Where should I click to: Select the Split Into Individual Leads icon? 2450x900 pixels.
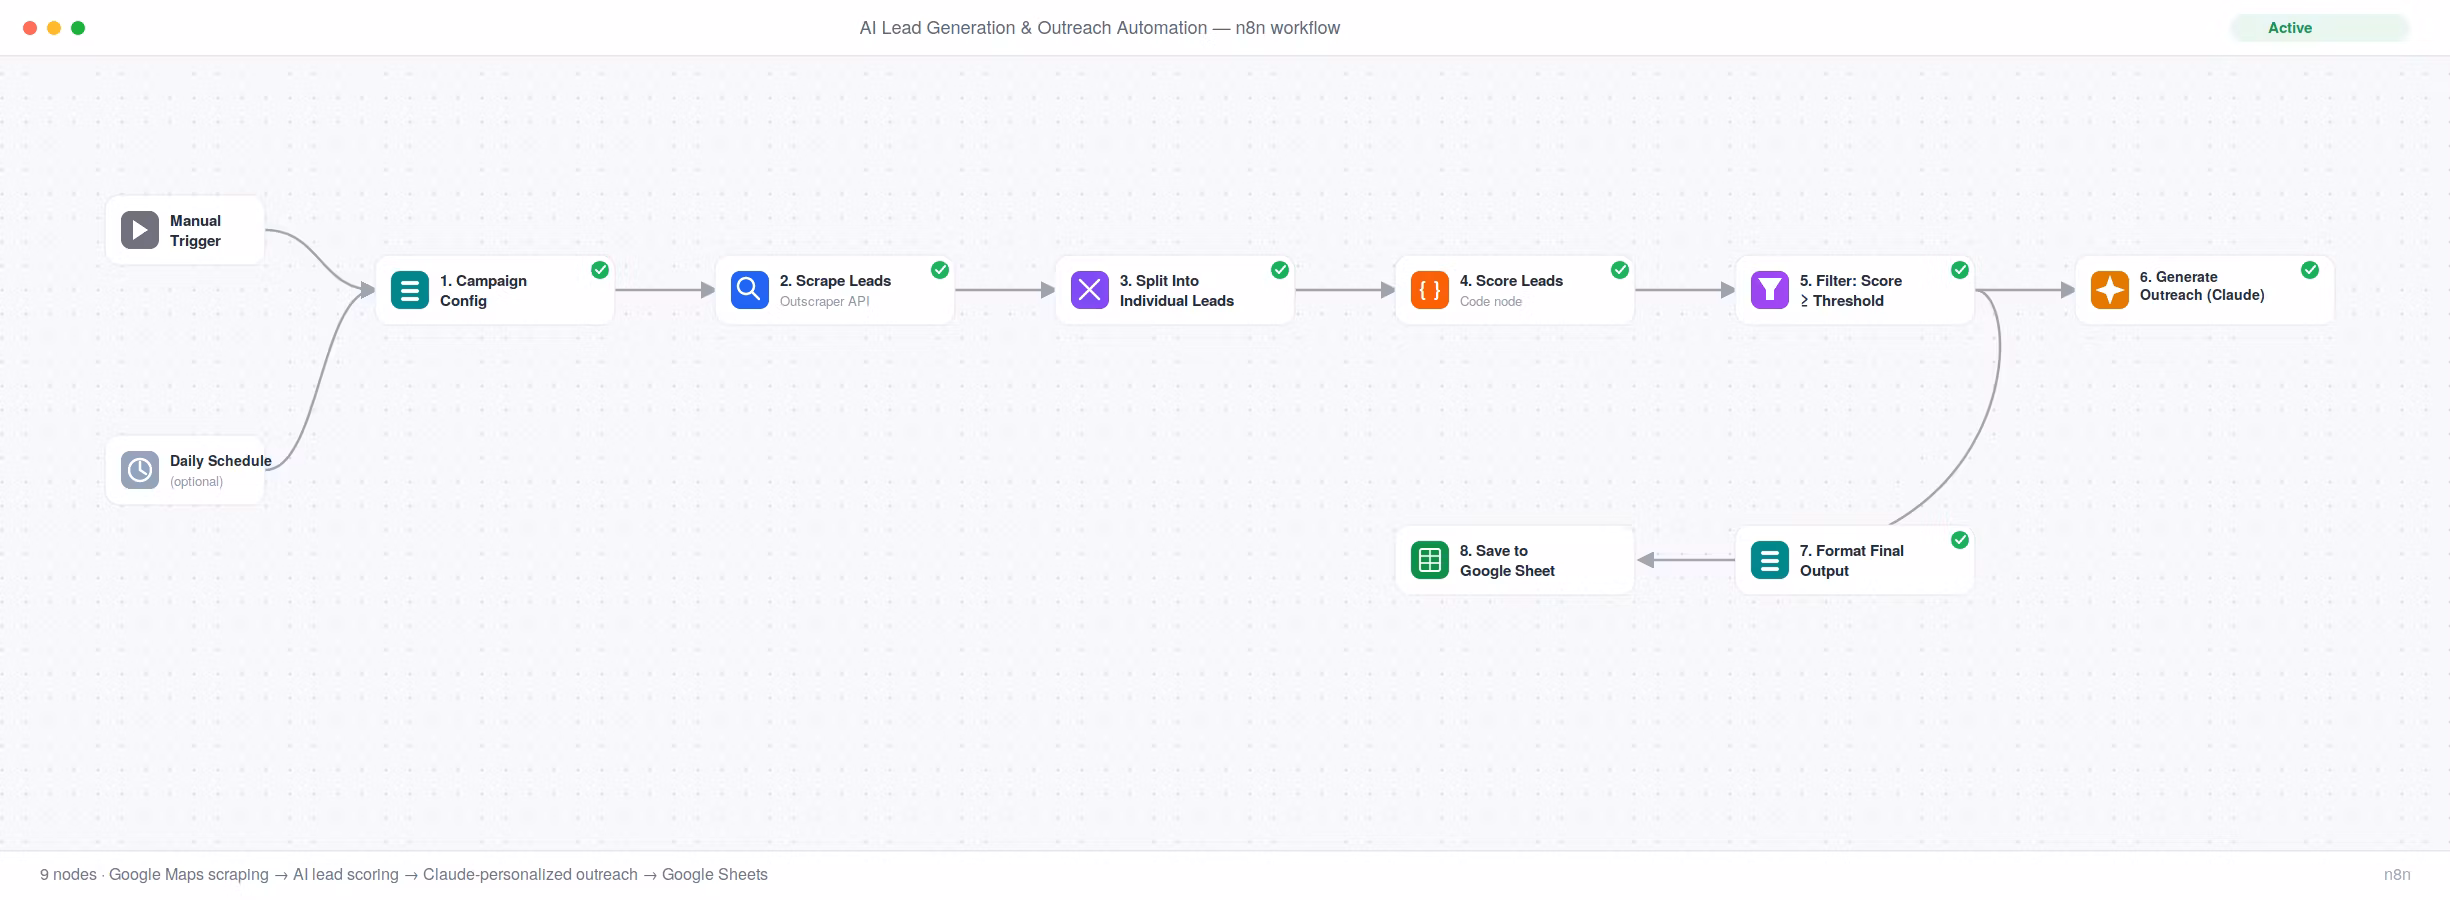(x=1090, y=290)
